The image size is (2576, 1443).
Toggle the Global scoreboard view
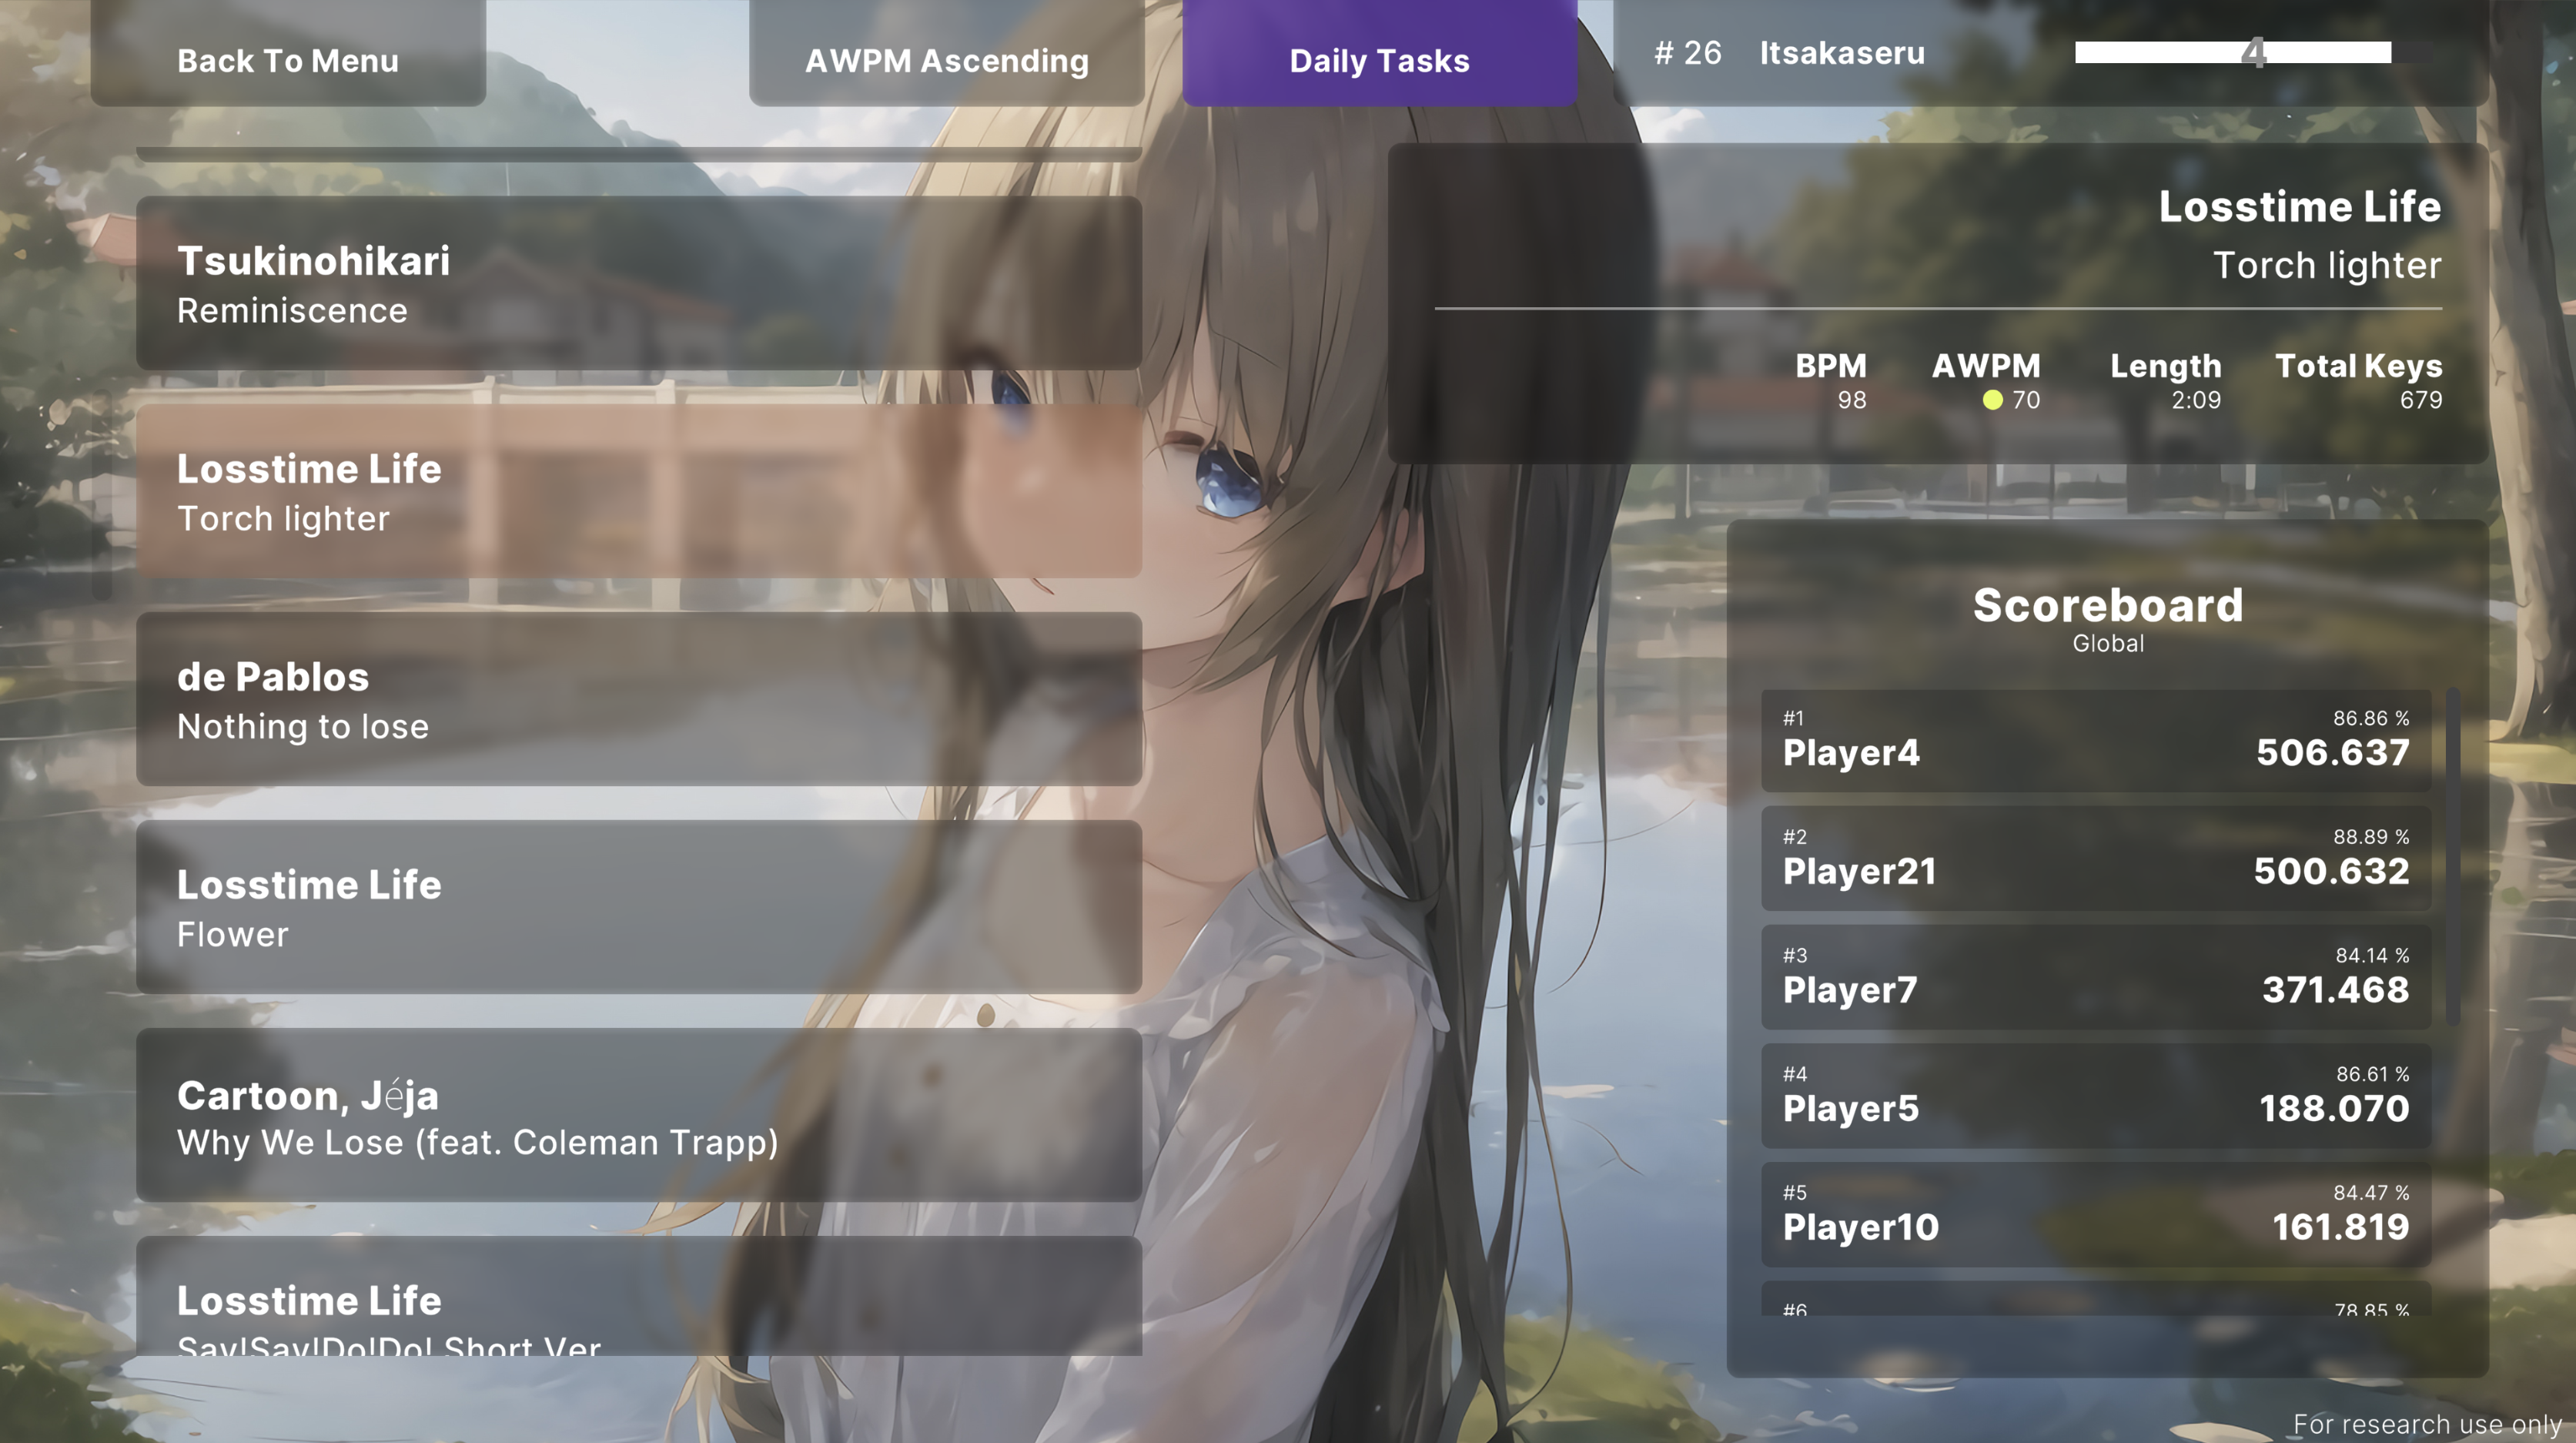click(2109, 643)
